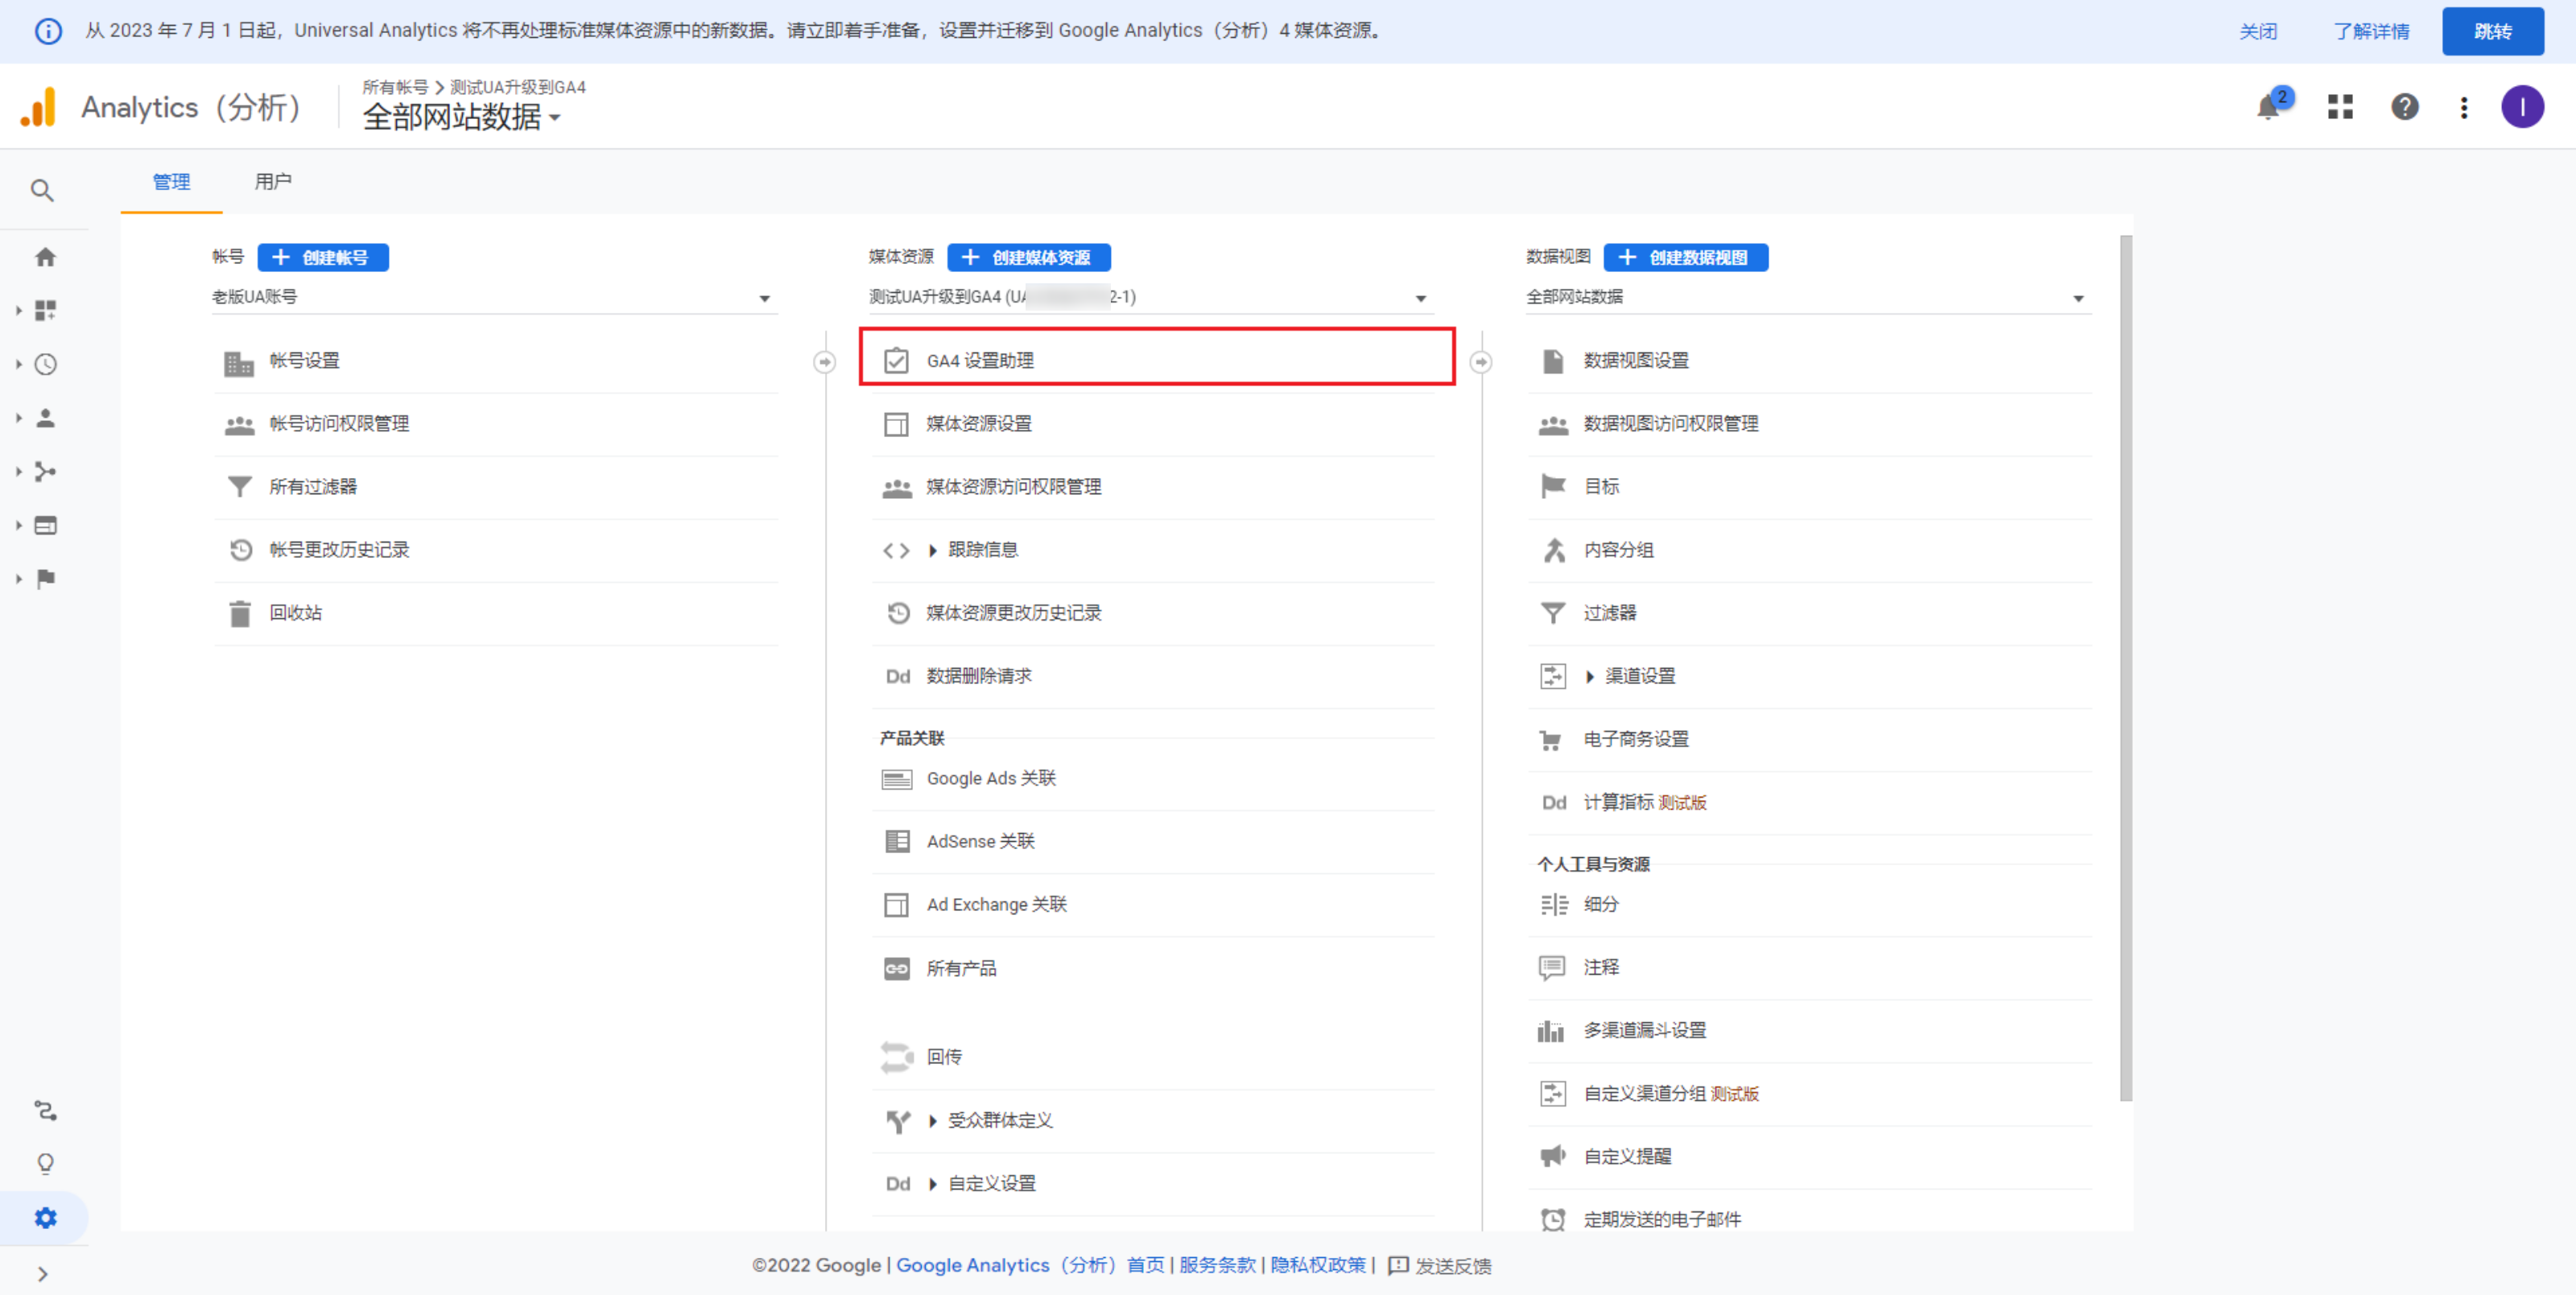Image resolution: width=2576 pixels, height=1295 pixels.
Task: Click the 创建媒体资源 button
Action: tap(1028, 257)
